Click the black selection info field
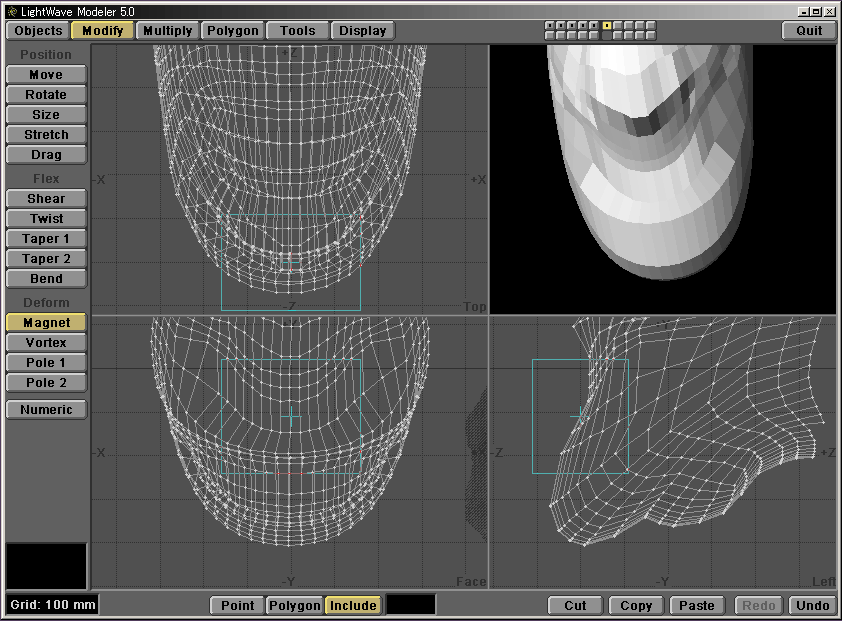The width and height of the screenshot is (842, 621). pyautogui.click(x=411, y=605)
